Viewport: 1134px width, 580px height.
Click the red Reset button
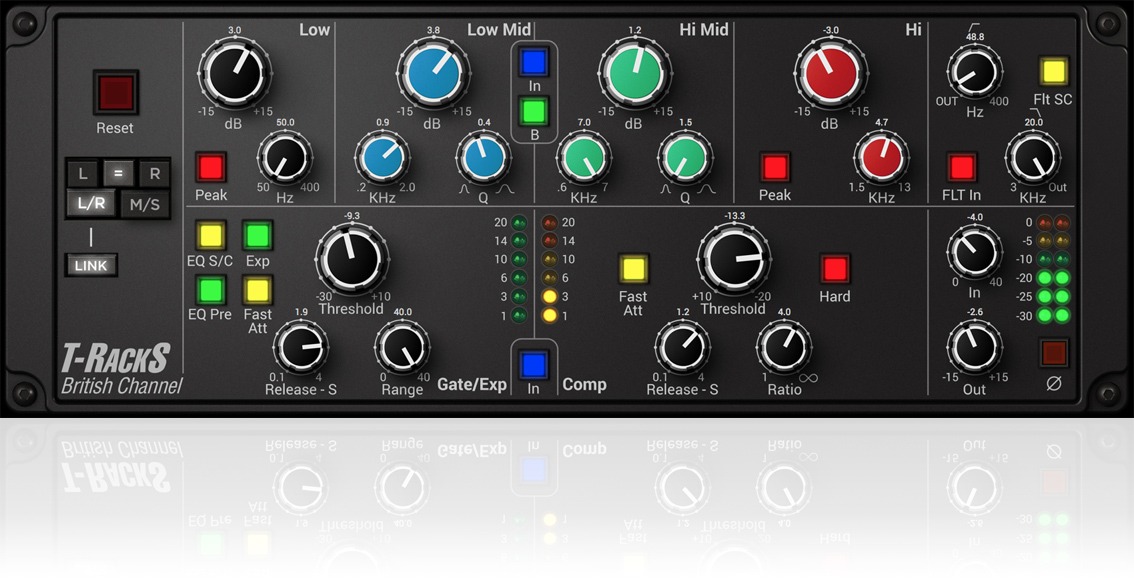[x=114, y=92]
